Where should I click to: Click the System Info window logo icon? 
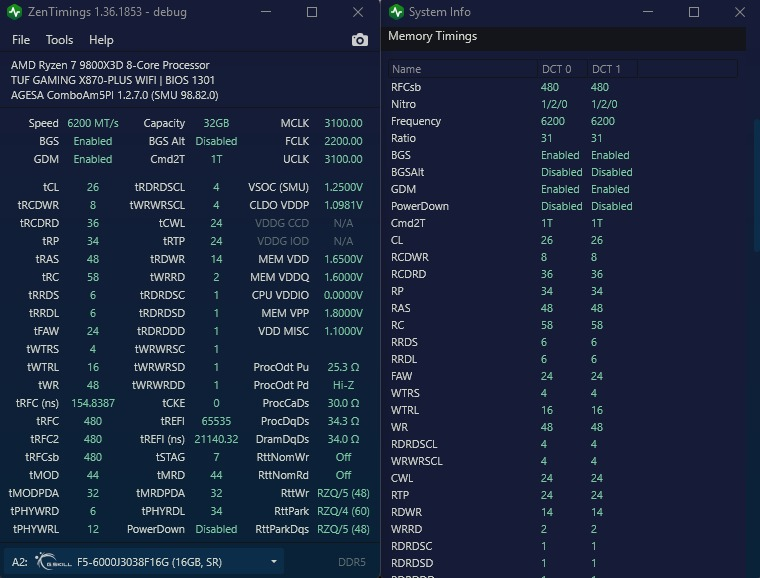tap(396, 12)
